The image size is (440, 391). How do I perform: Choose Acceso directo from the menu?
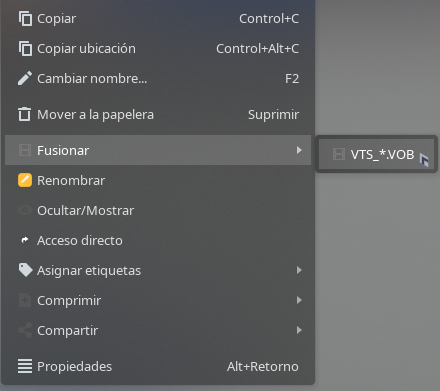point(158,240)
